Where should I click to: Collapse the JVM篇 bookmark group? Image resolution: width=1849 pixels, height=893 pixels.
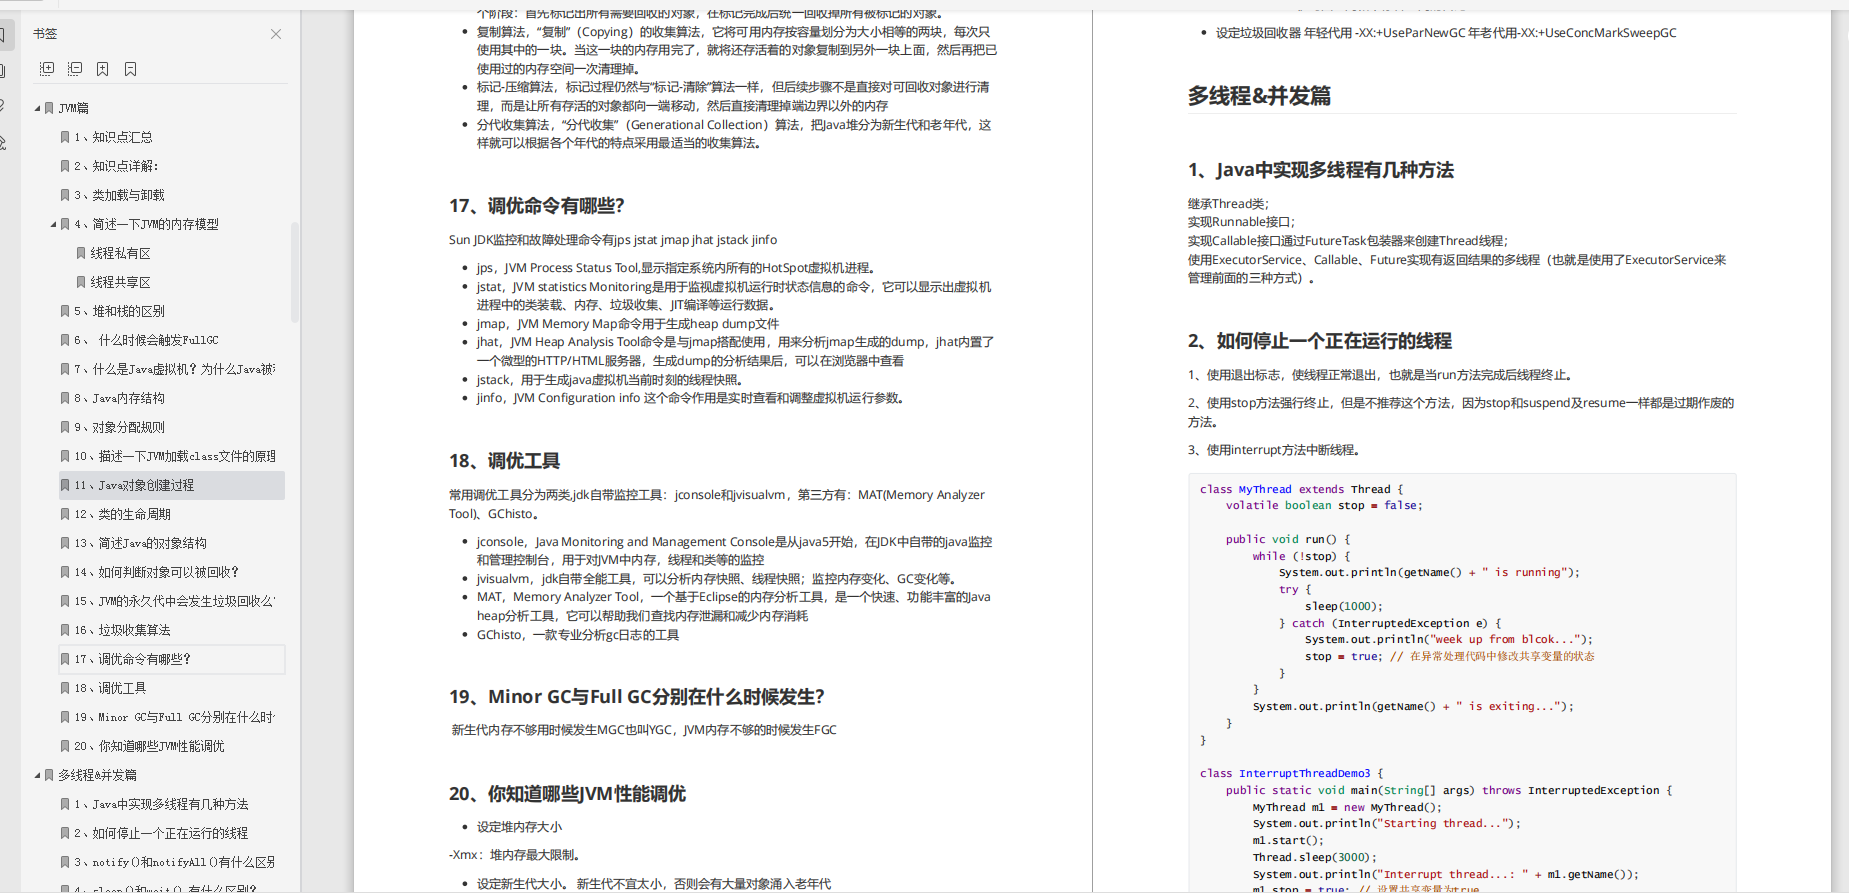38,108
